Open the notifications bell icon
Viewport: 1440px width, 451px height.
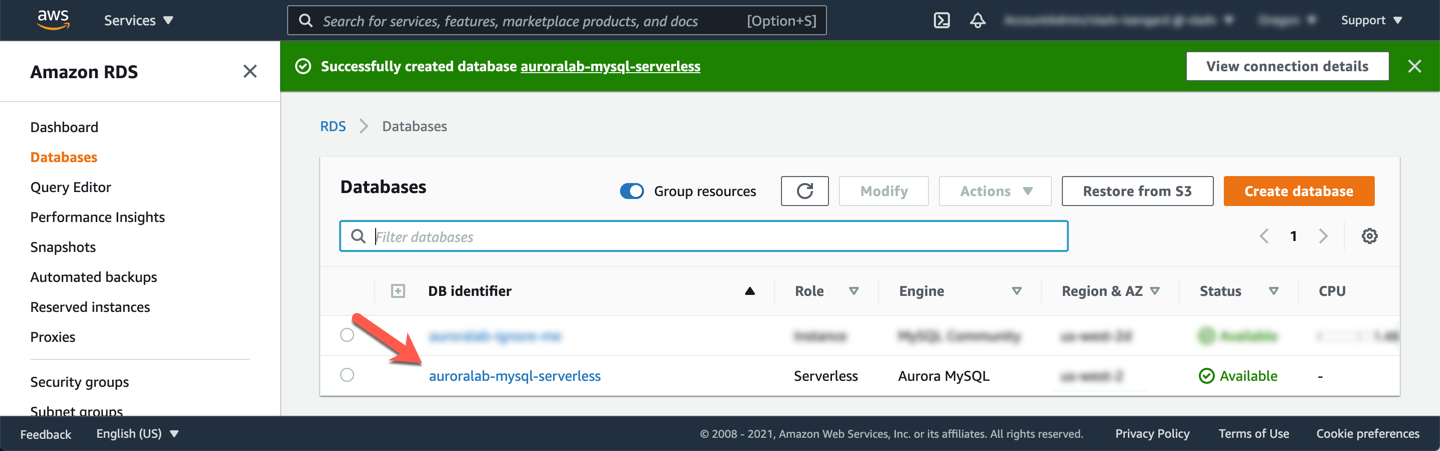[x=978, y=20]
